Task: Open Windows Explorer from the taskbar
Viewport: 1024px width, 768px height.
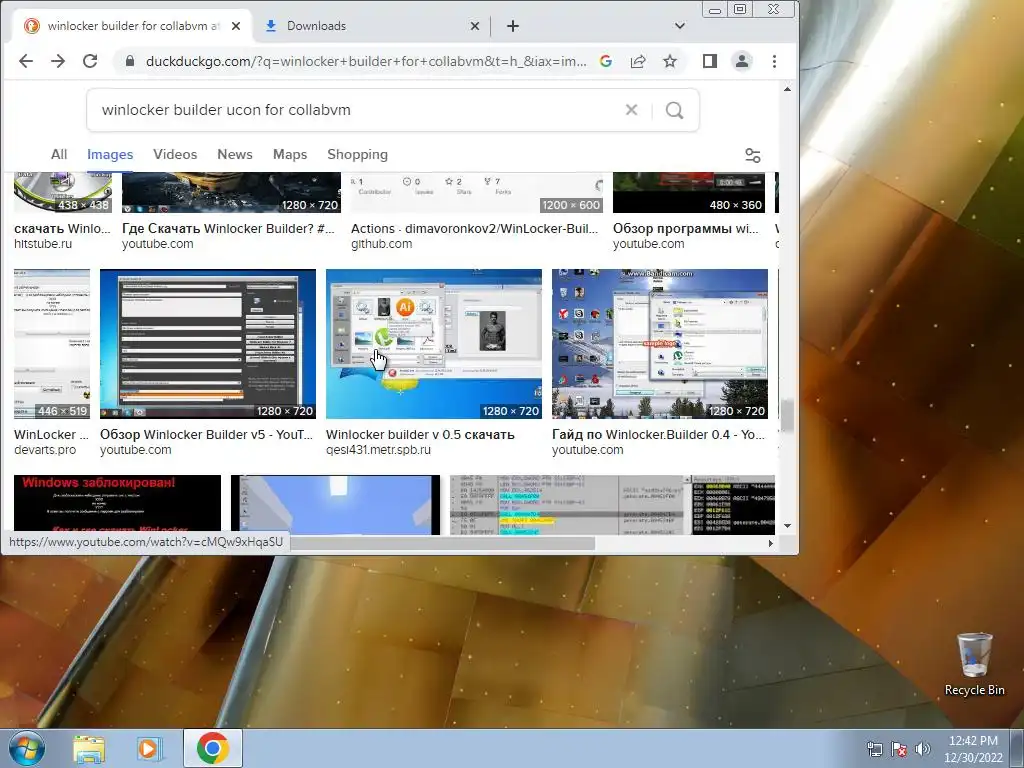Action: click(x=89, y=749)
